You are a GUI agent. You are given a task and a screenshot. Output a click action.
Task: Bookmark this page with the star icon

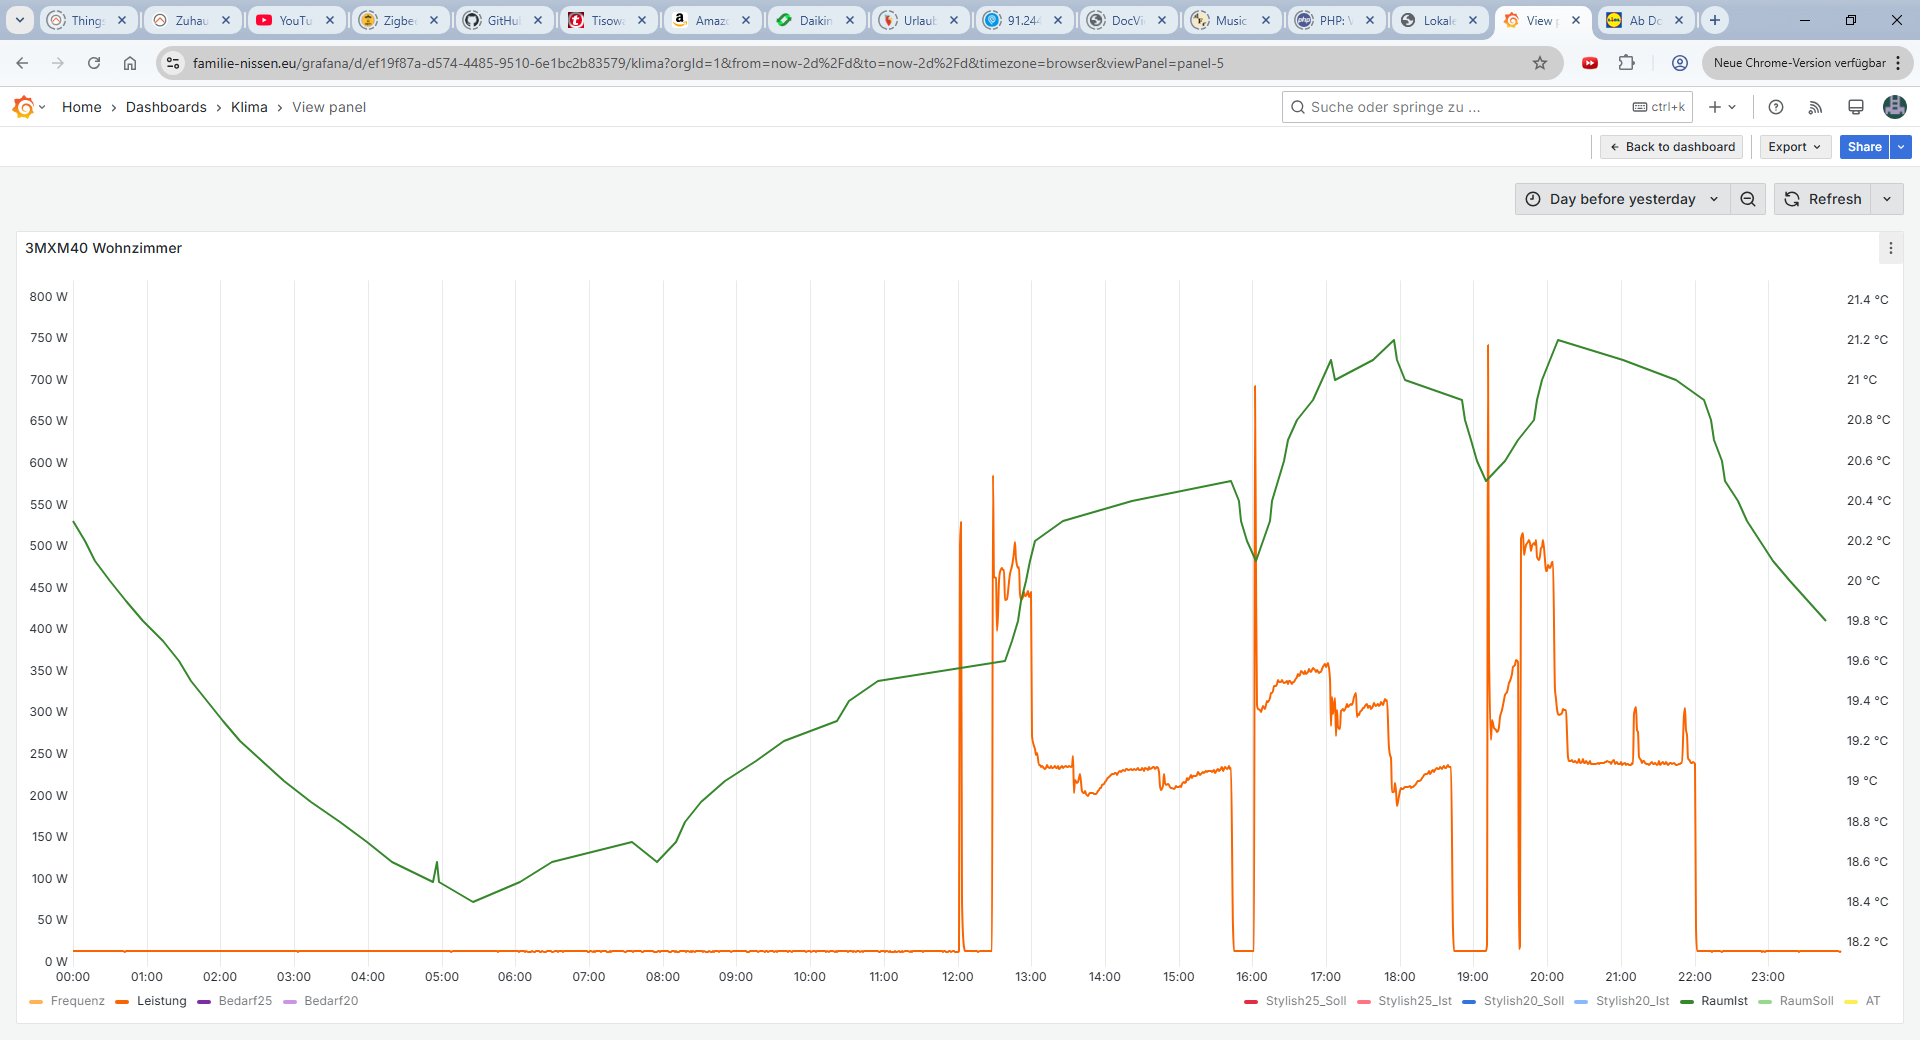pos(1540,63)
